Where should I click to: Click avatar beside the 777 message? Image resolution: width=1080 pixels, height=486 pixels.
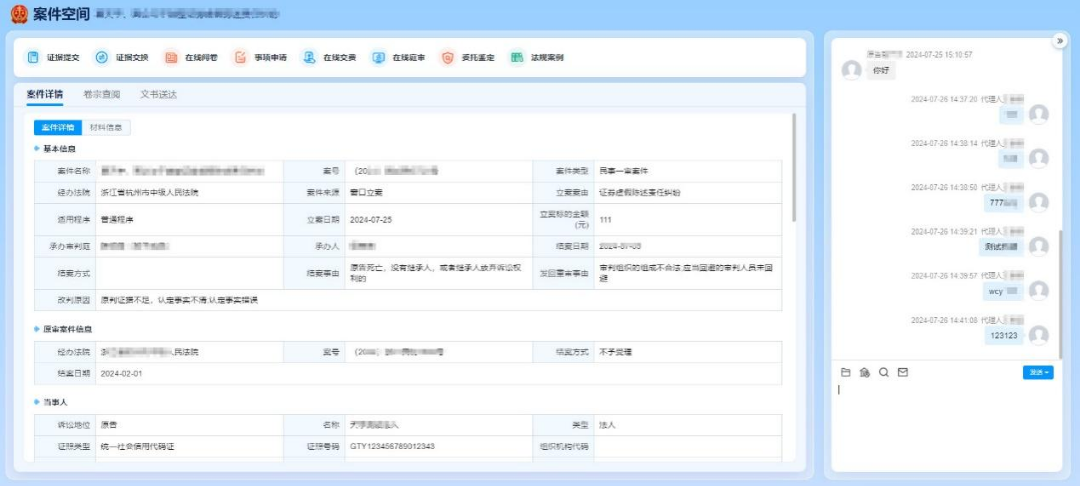coord(1039,202)
